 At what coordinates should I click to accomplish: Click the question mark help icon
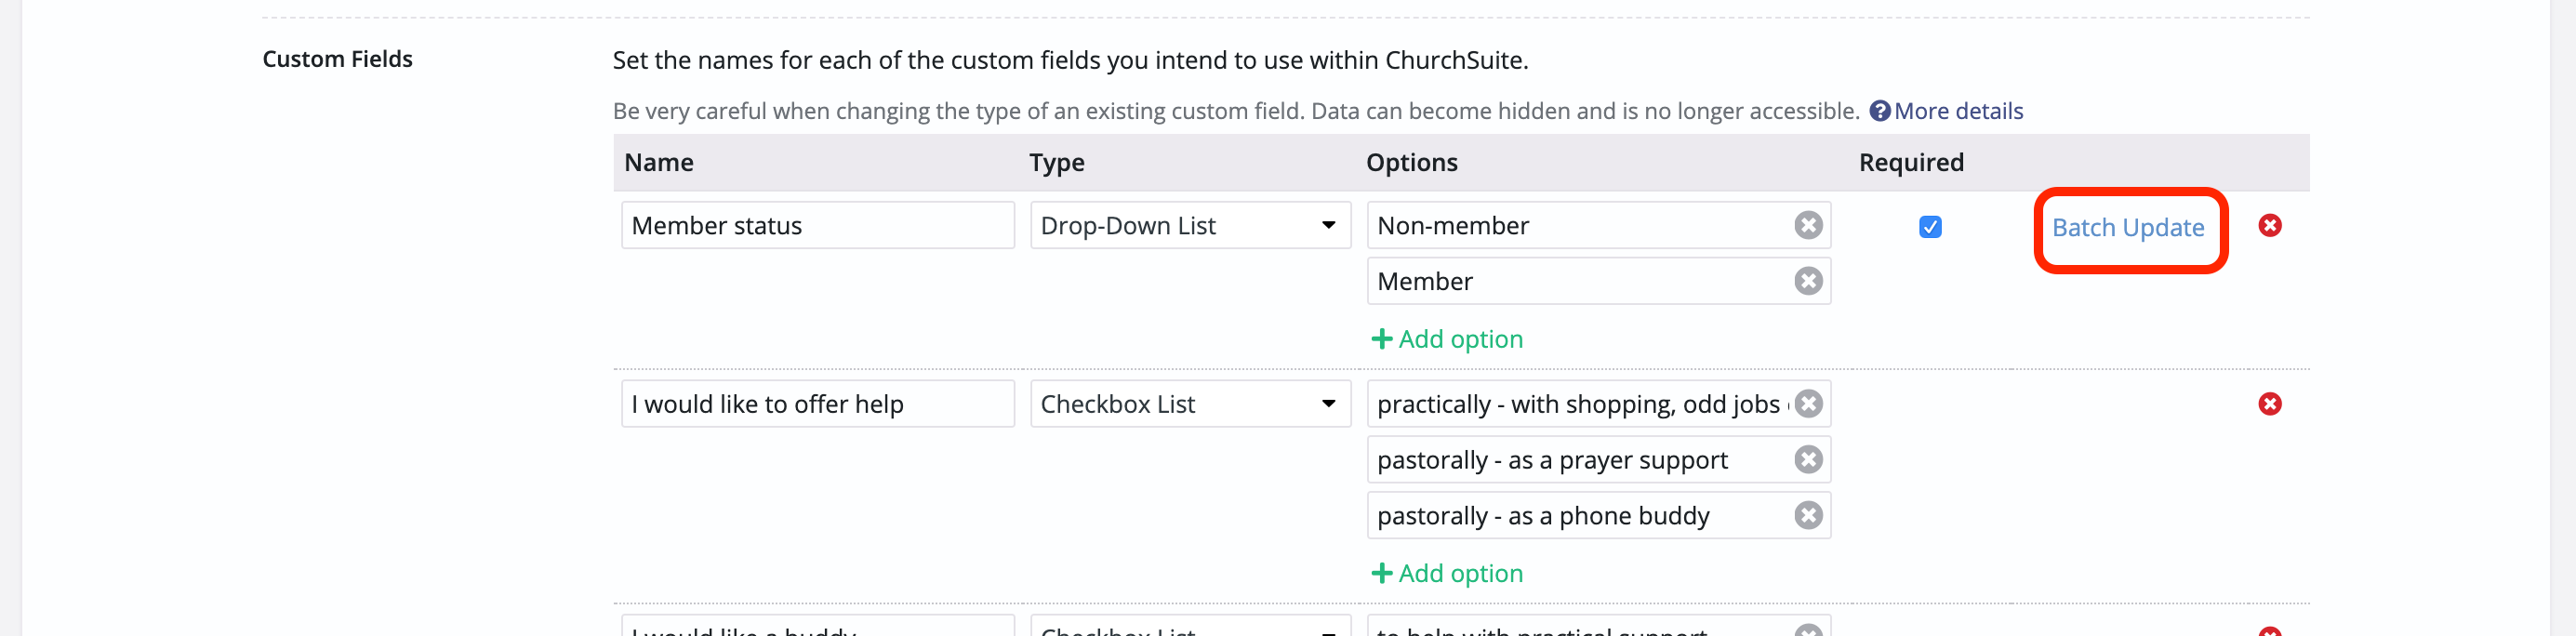point(1879,111)
